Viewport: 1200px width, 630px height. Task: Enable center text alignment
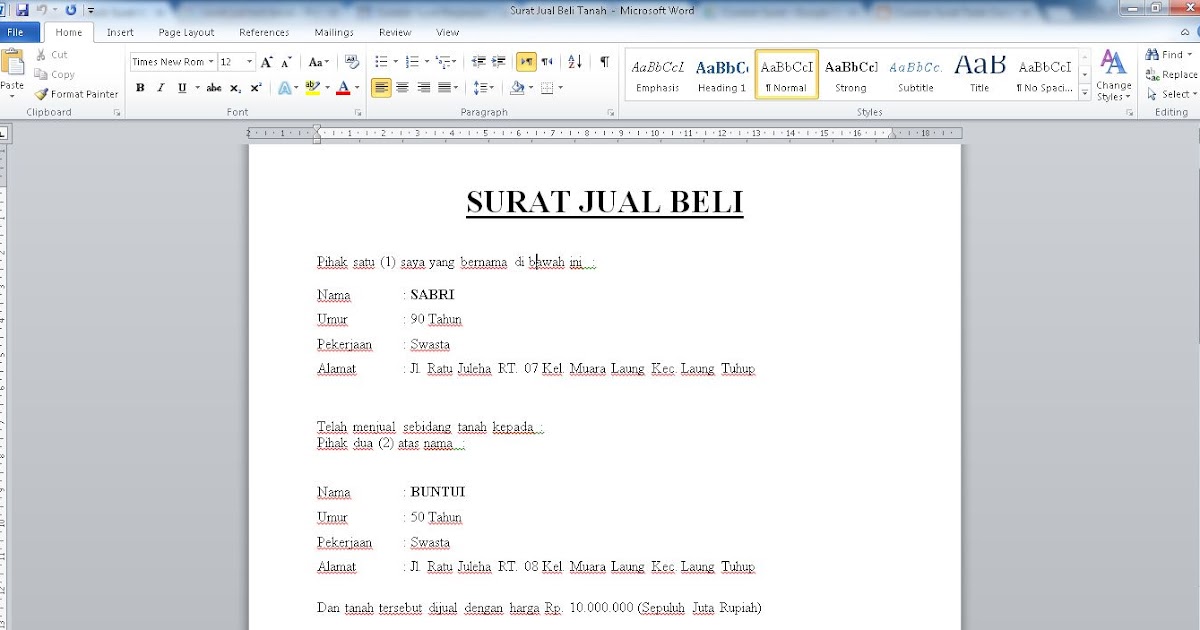point(402,88)
